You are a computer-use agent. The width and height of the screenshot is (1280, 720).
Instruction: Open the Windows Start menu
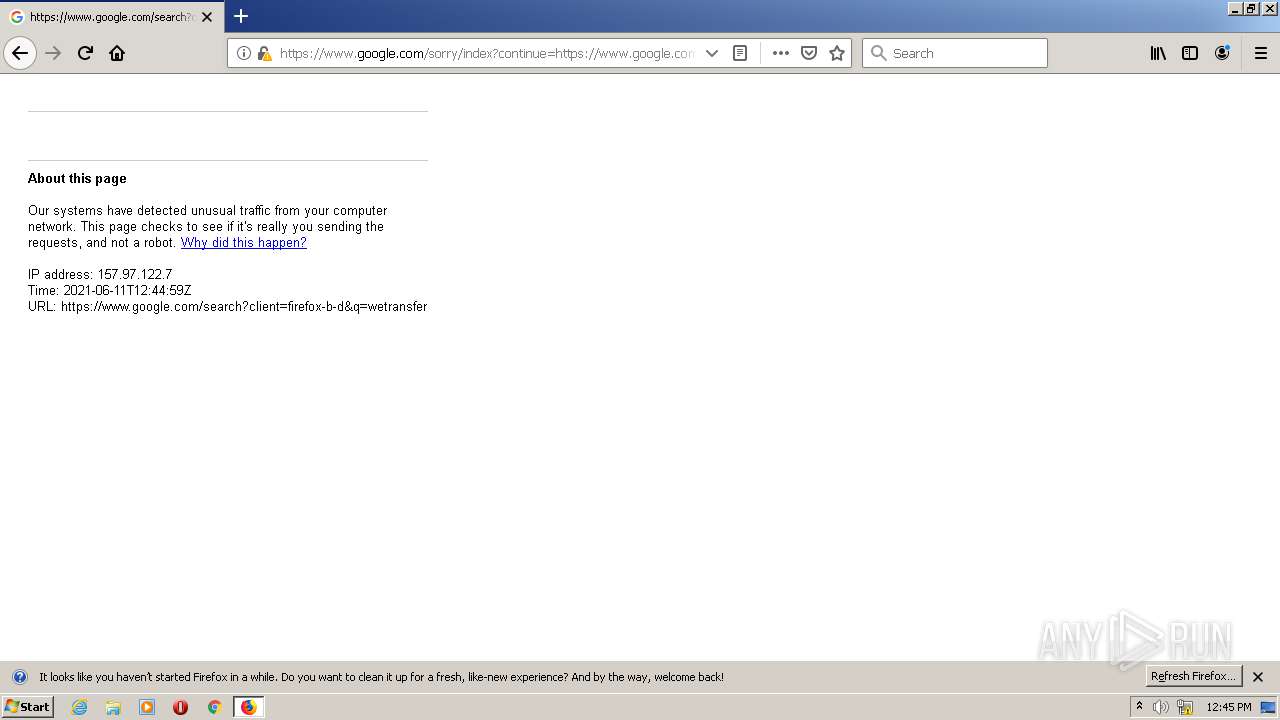click(28, 707)
